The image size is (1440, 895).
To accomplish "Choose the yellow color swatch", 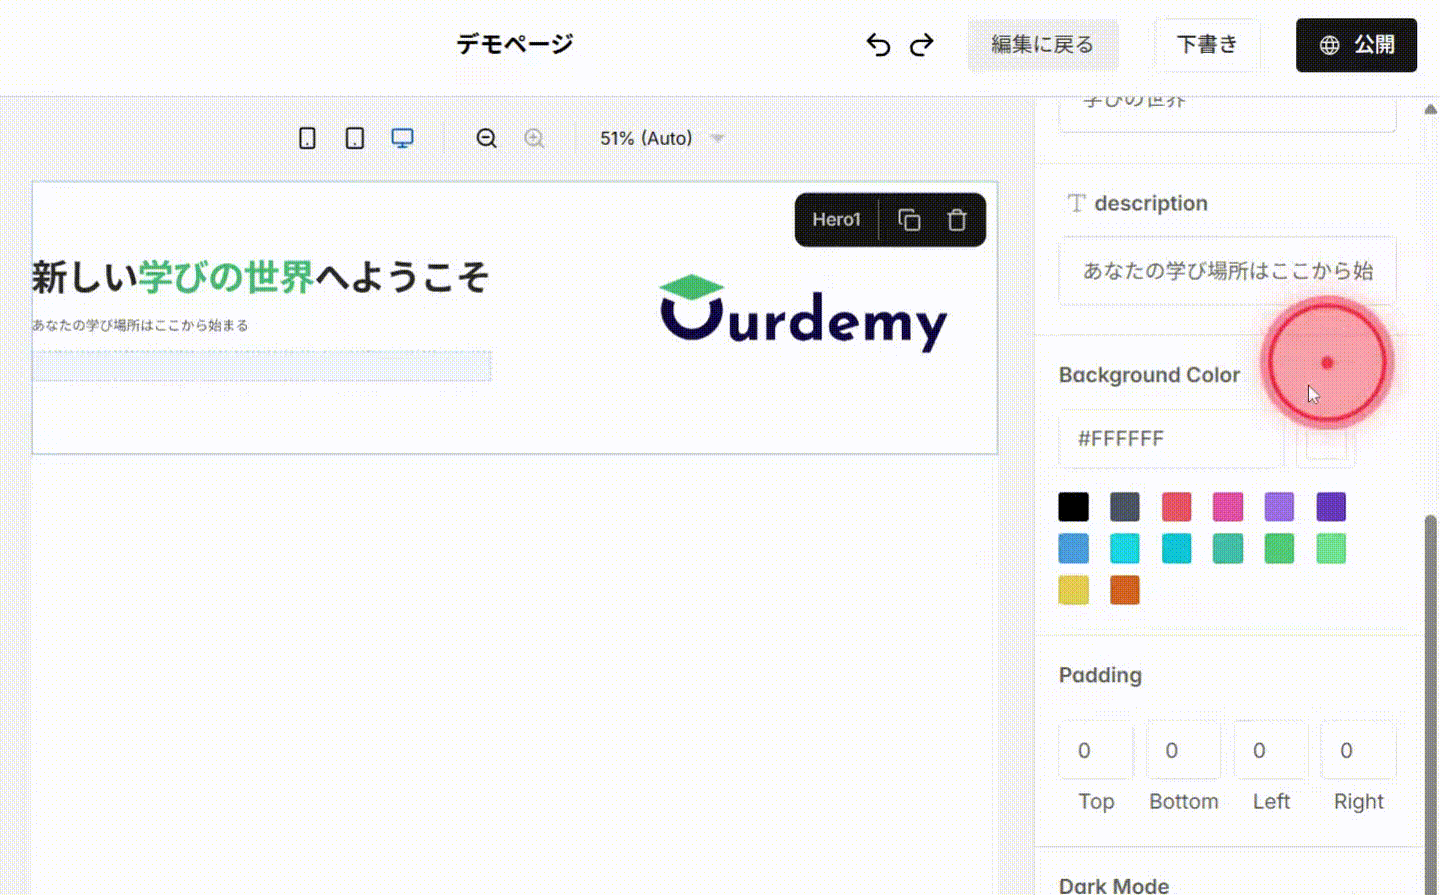I will pyautogui.click(x=1072, y=590).
